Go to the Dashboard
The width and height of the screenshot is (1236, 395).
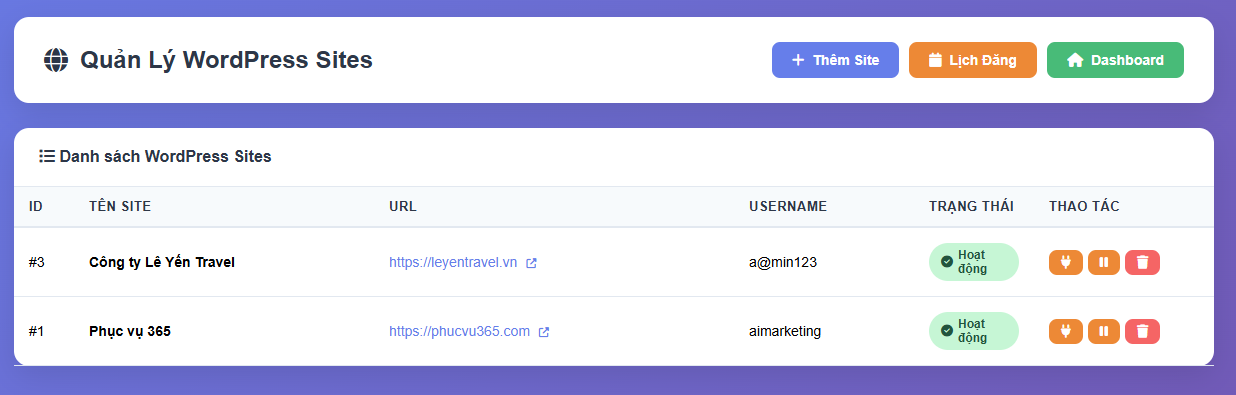pos(1115,60)
